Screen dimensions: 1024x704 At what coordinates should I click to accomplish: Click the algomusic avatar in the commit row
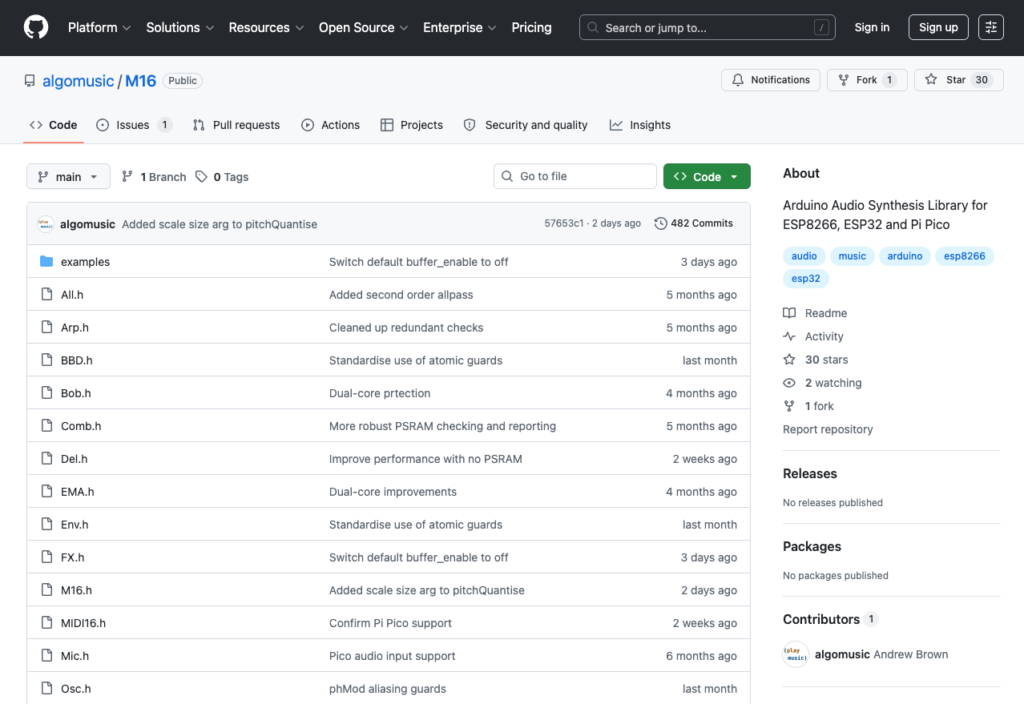click(46, 224)
